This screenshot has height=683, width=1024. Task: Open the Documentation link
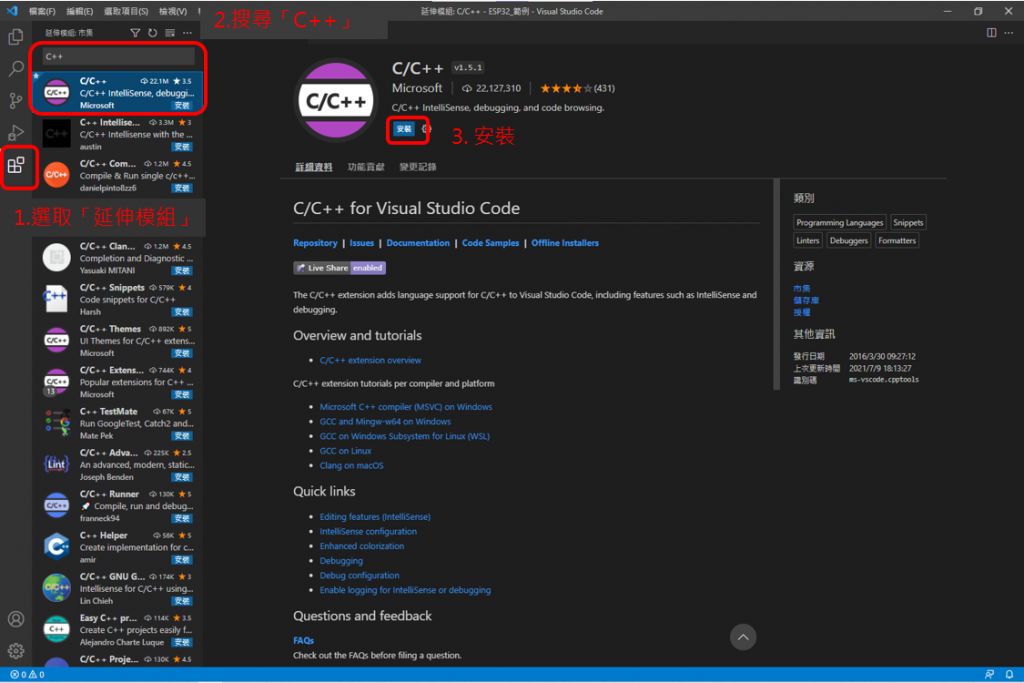(x=418, y=243)
